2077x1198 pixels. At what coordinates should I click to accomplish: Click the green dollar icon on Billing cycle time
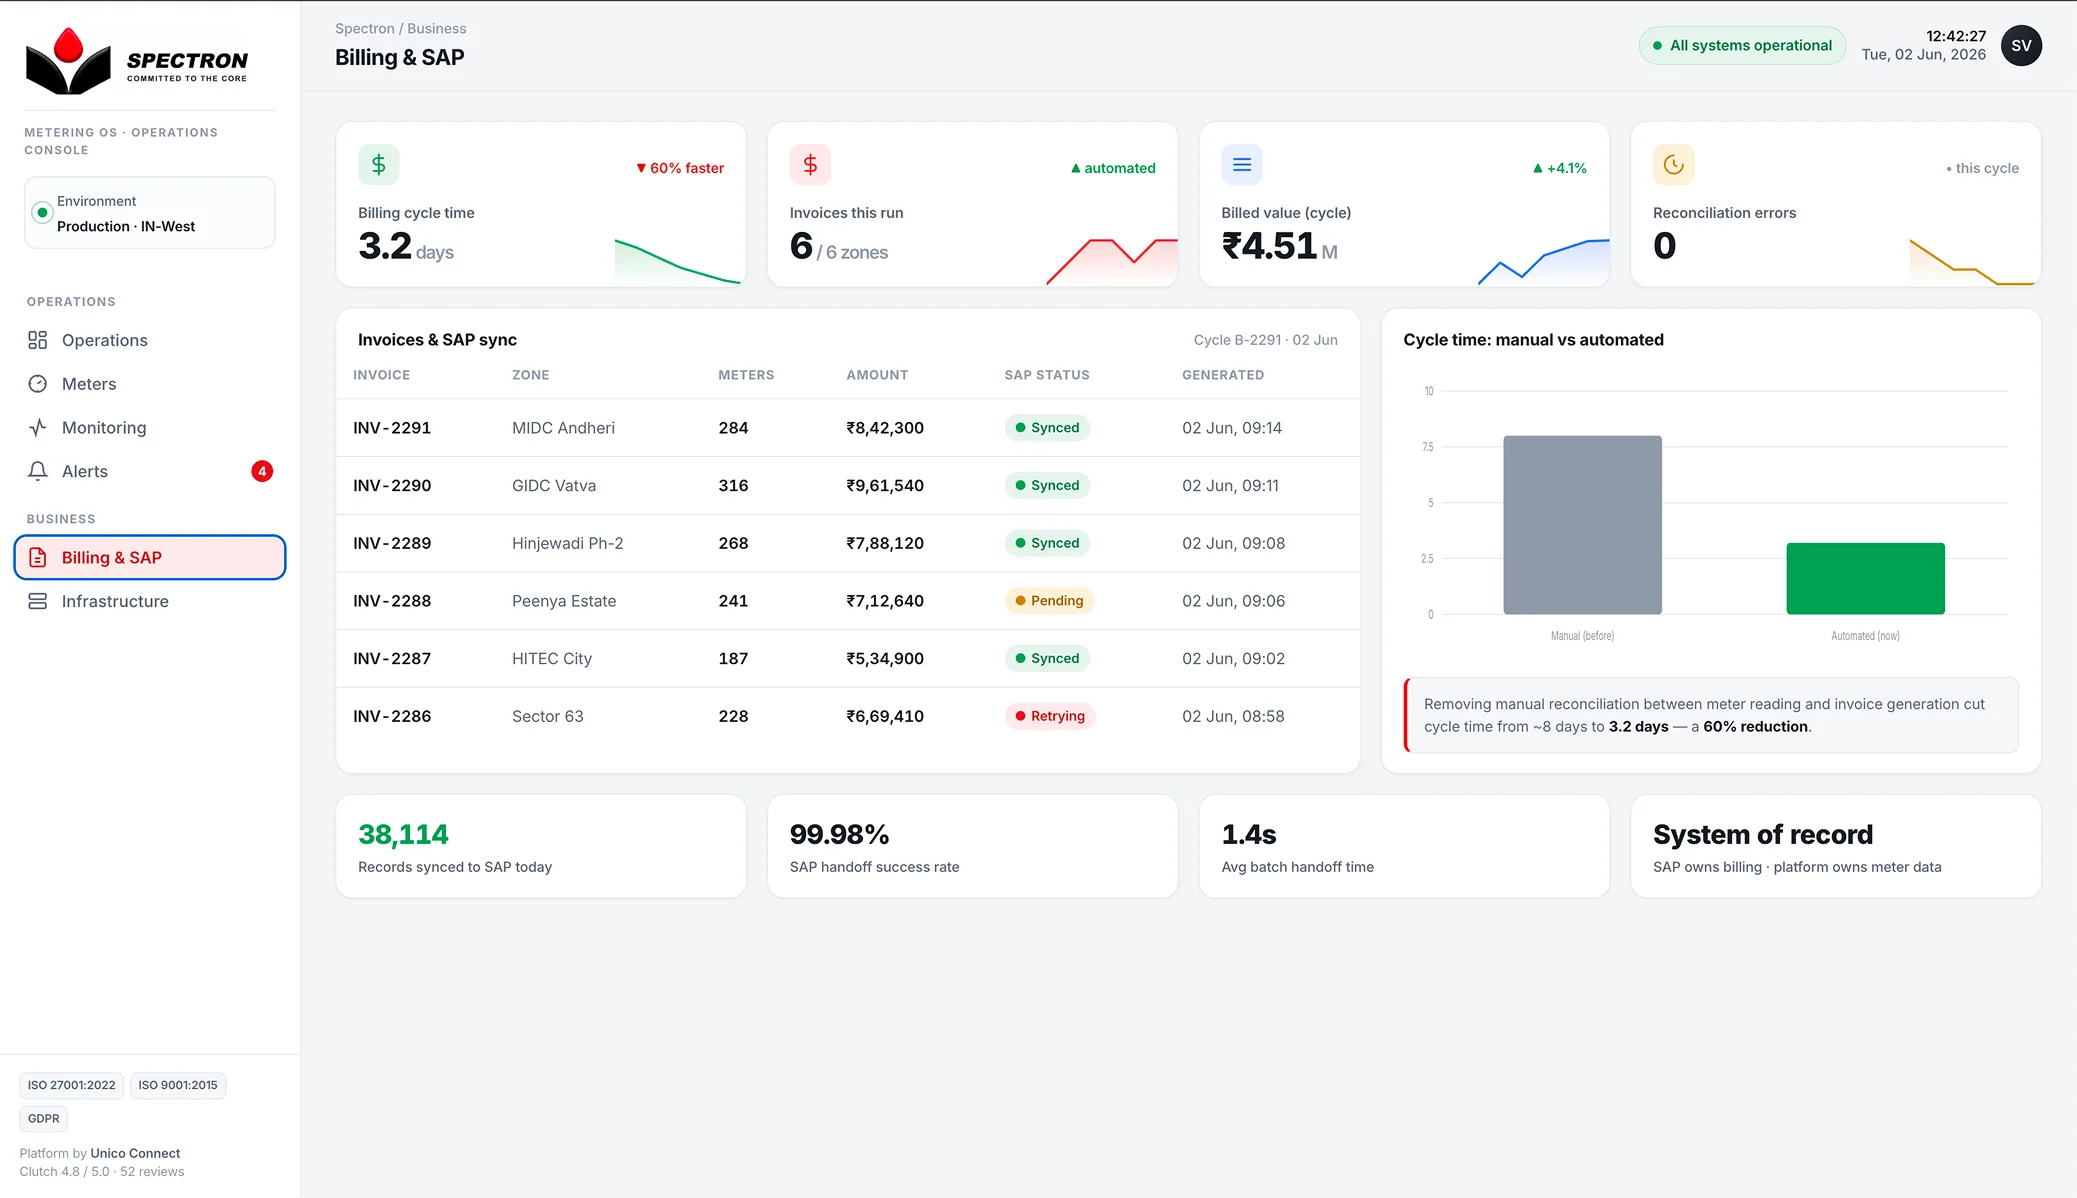point(379,165)
